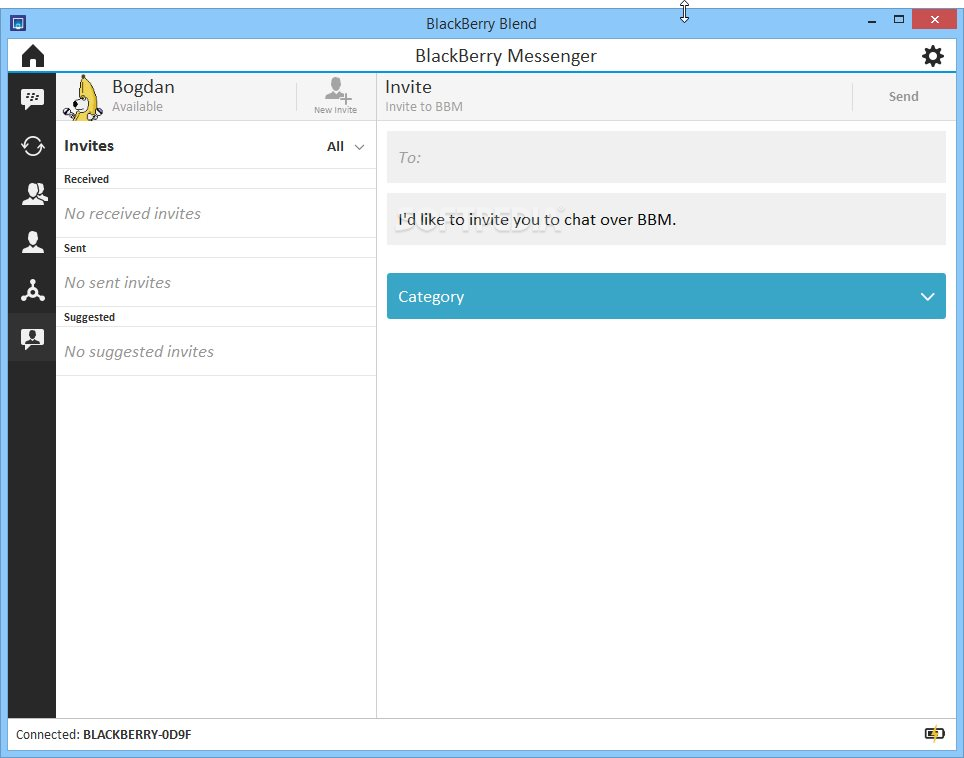This screenshot has width=964, height=758.
Task: Click the Bogdan profile name
Action: 143,87
